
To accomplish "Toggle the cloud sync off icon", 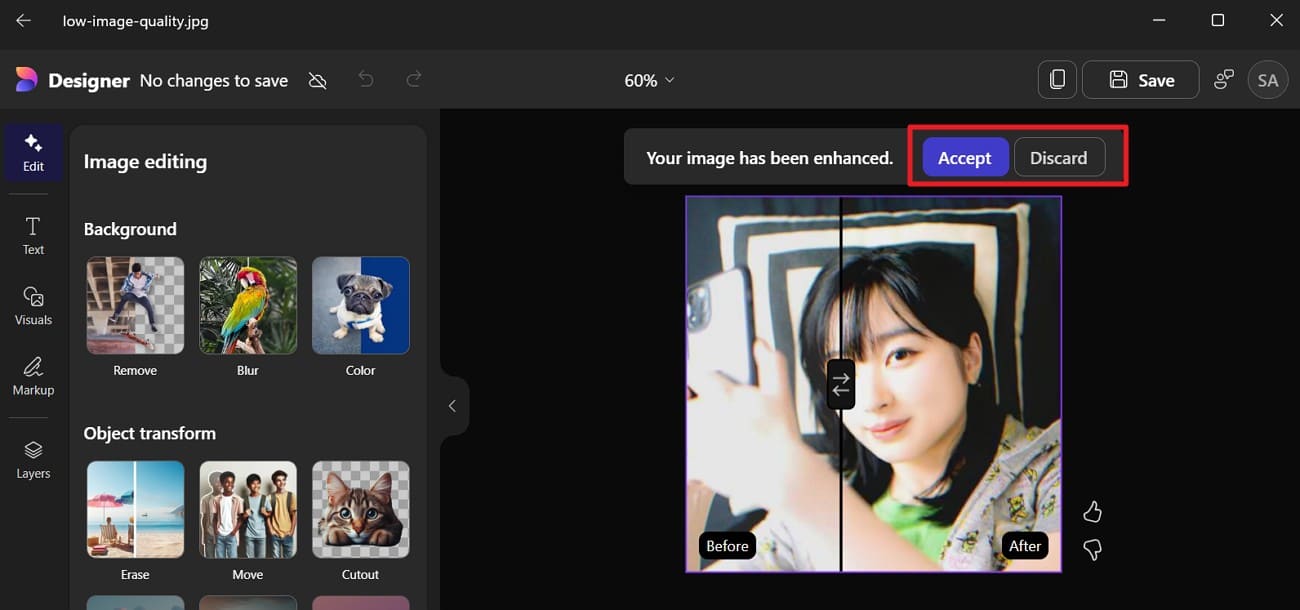I will pos(317,79).
